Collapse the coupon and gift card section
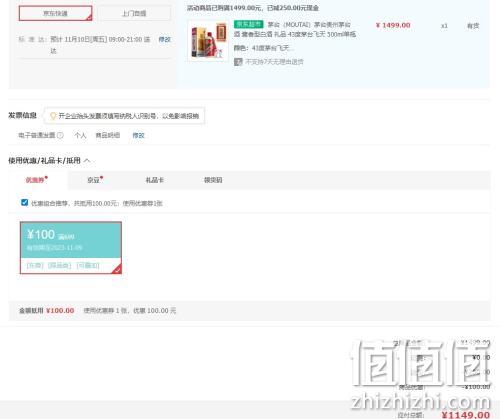This screenshot has width=500, height=419. pyautogui.click(x=87, y=161)
